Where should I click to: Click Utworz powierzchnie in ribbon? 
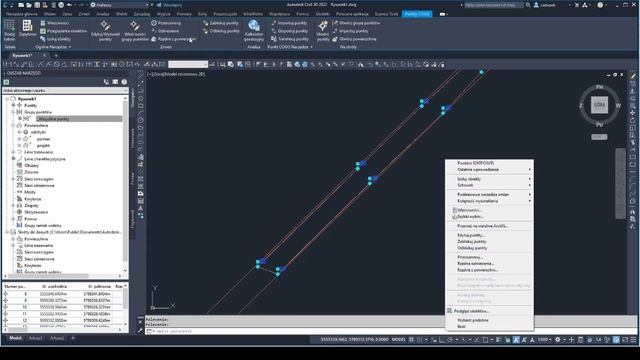(x=354, y=39)
